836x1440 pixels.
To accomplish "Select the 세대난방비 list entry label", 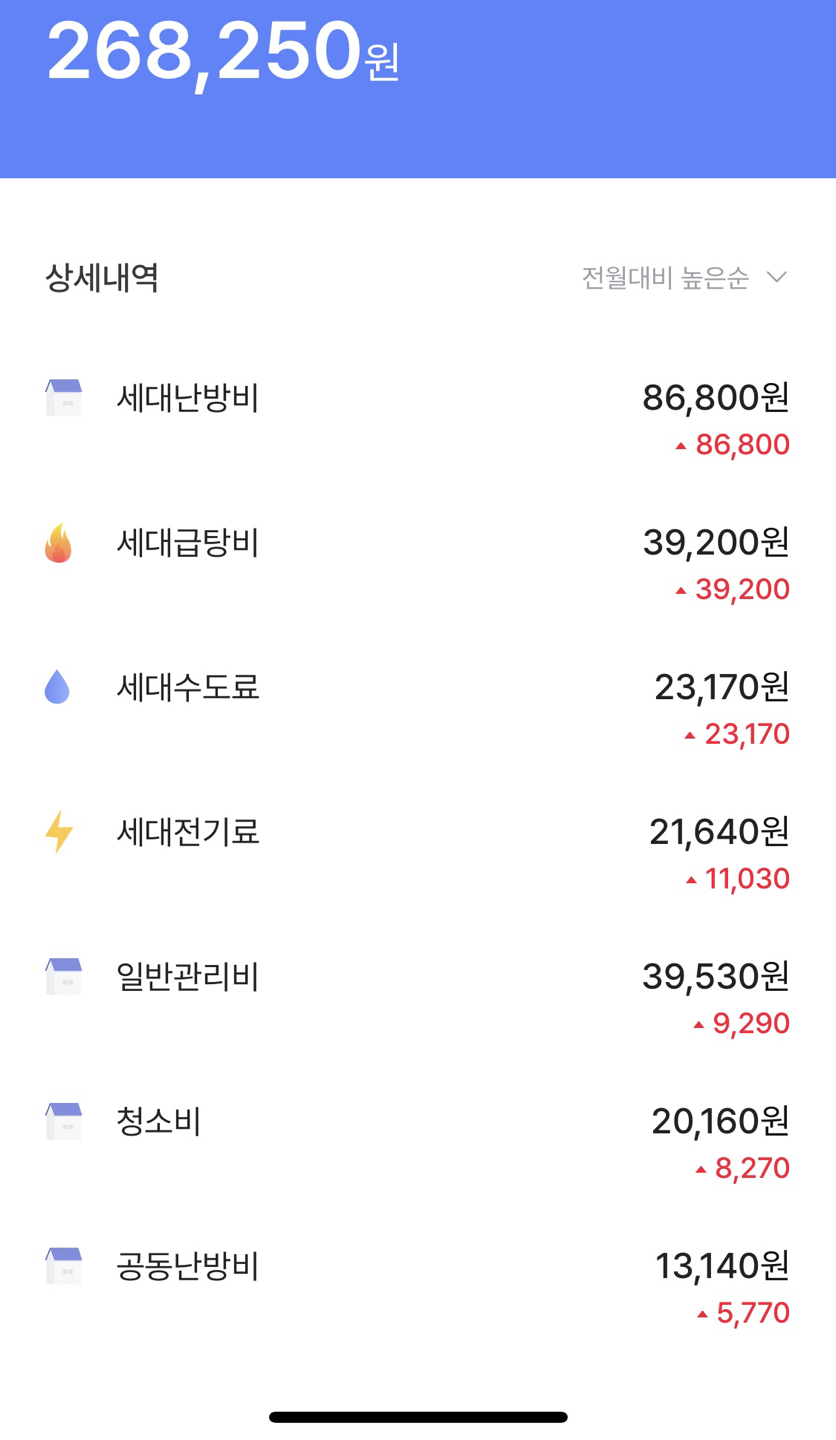I will point(188,398).
